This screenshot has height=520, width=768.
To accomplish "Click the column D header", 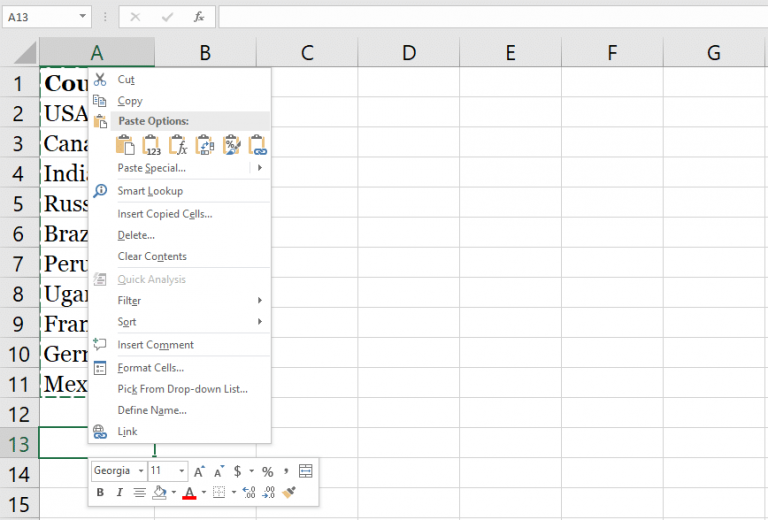I will click(x=408, y=53).
